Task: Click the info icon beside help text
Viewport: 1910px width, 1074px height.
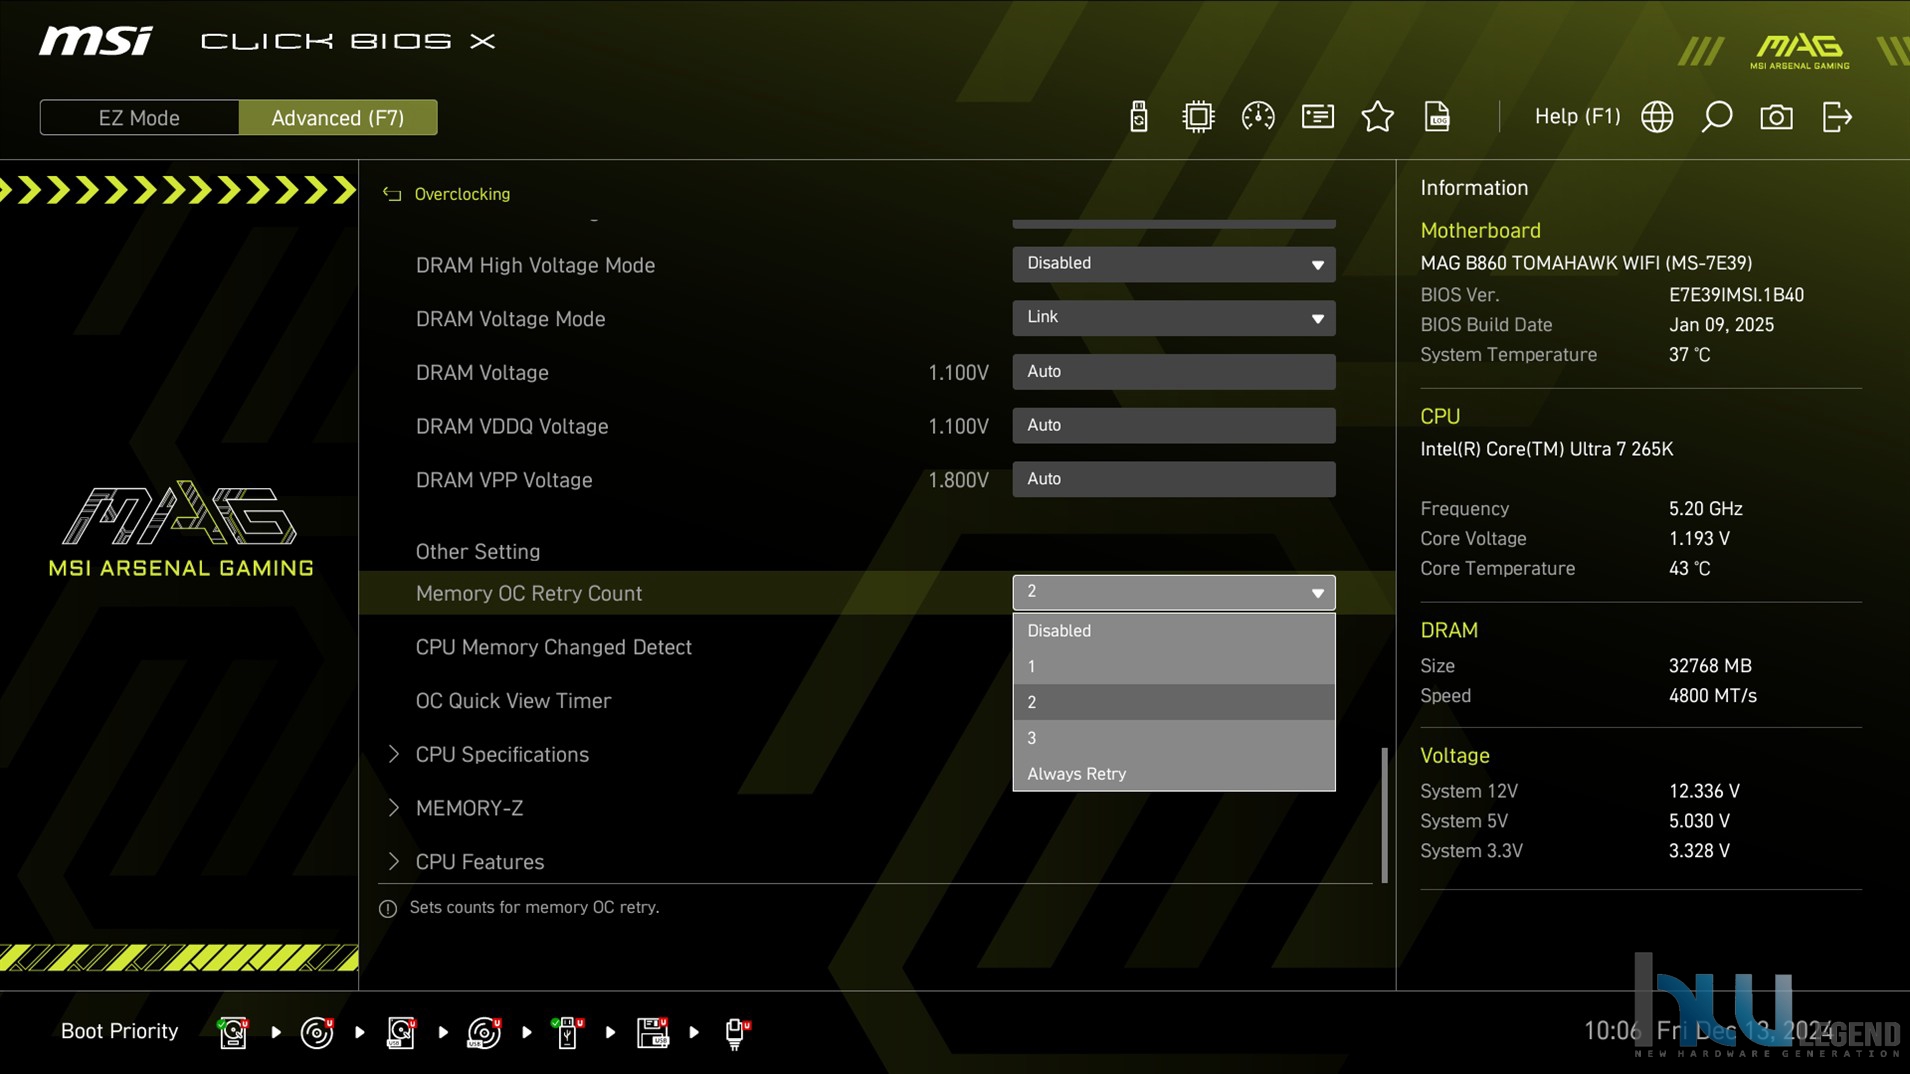Action: tap(388, 908)
